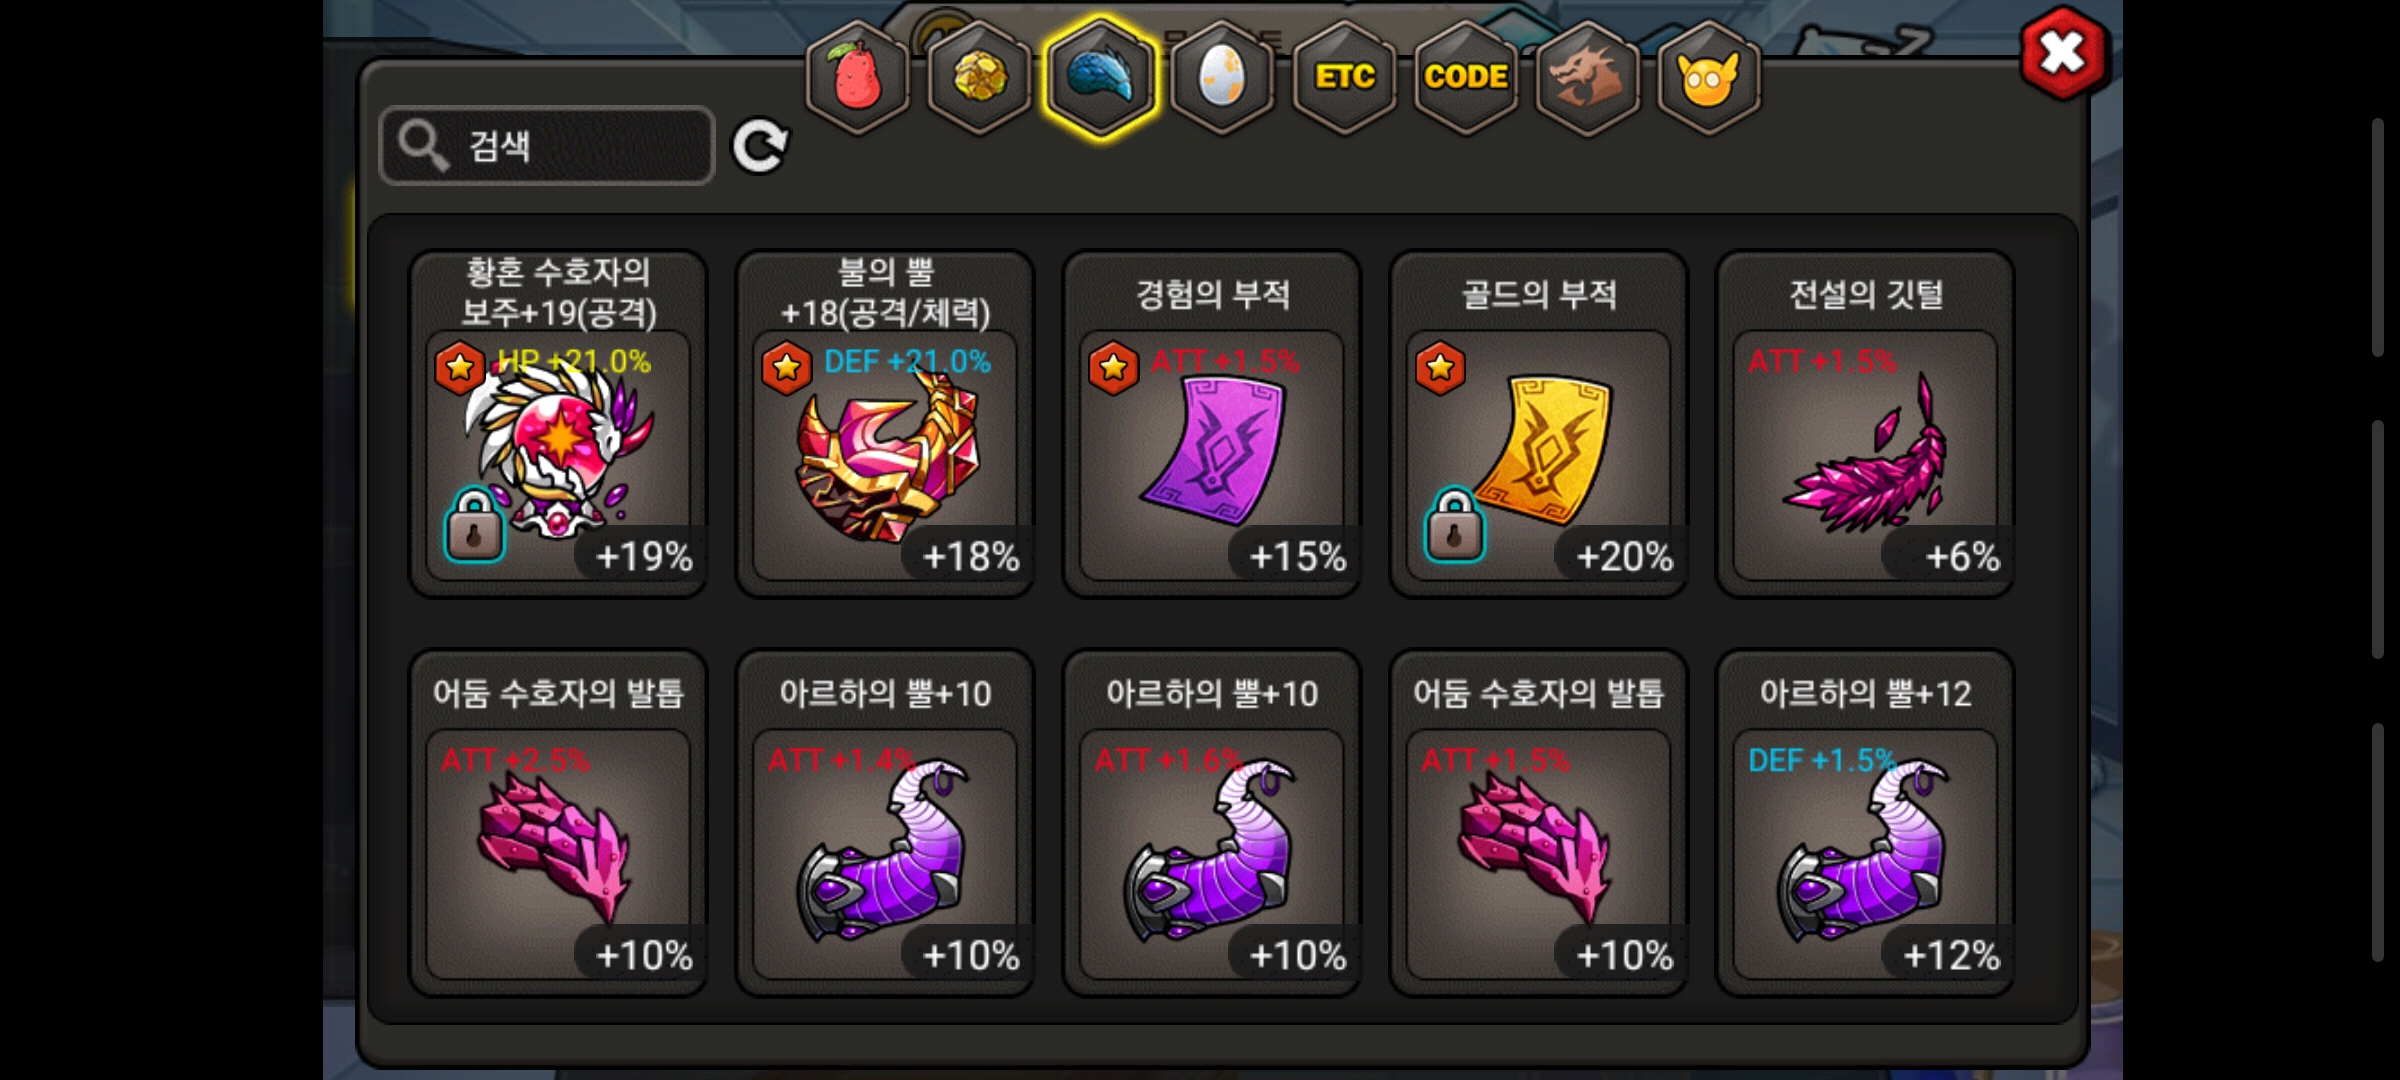Select the dragon head category icon
Image resolution: width=2400 pixels, height=1080 pixels.
click(1587, 77)
